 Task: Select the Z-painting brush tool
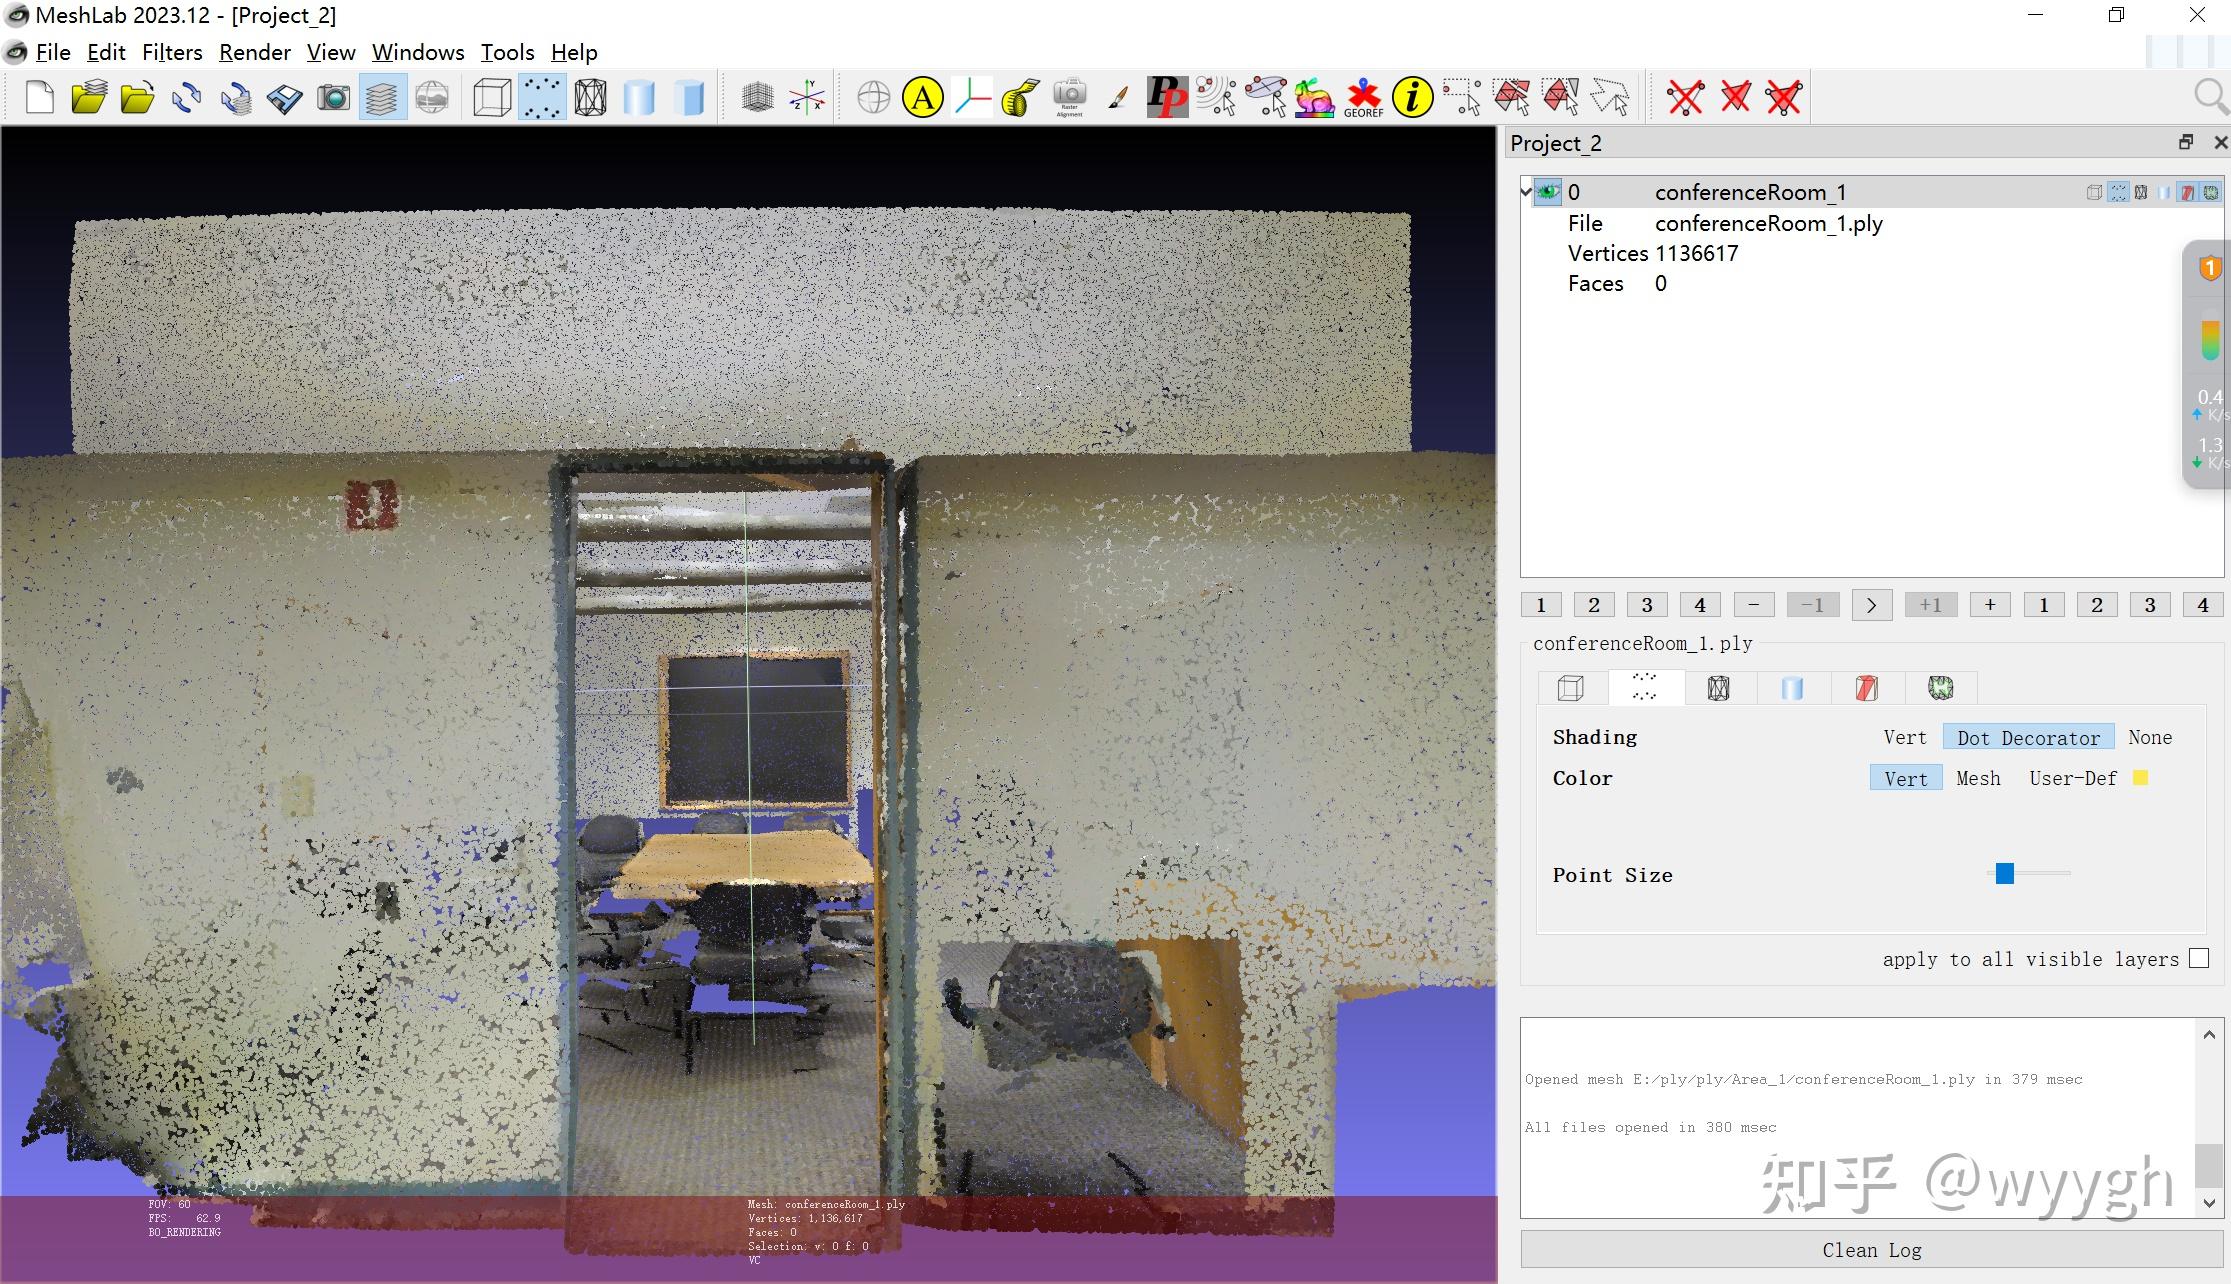pos(1118,98)
